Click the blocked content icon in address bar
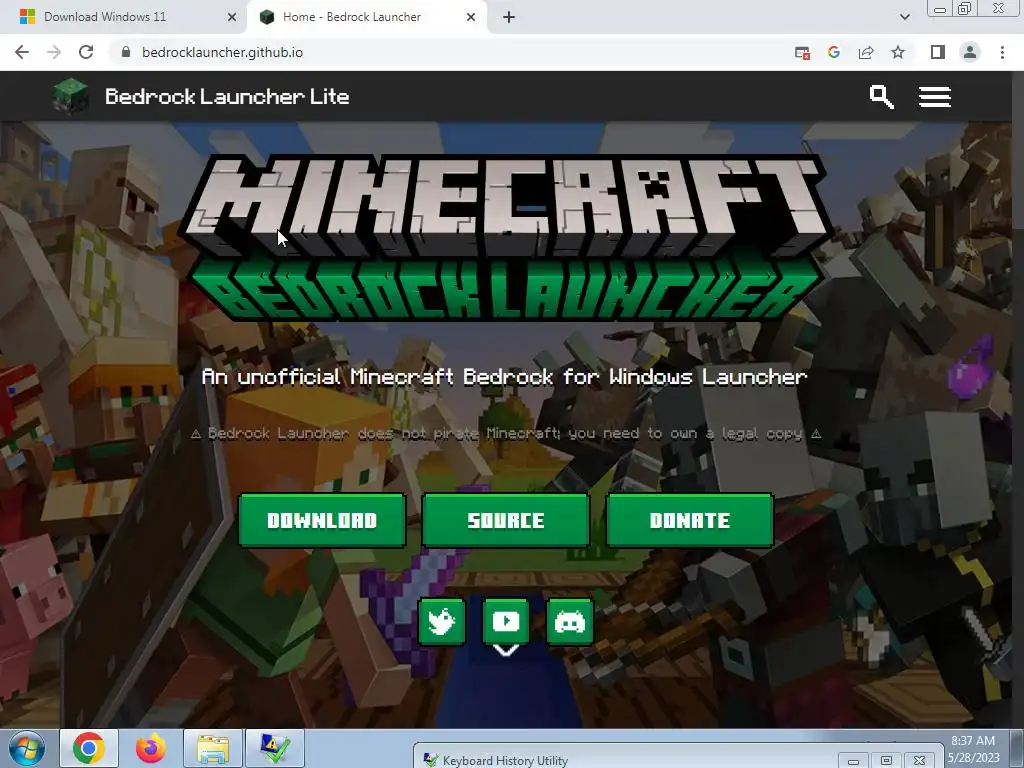 [803, 53]
